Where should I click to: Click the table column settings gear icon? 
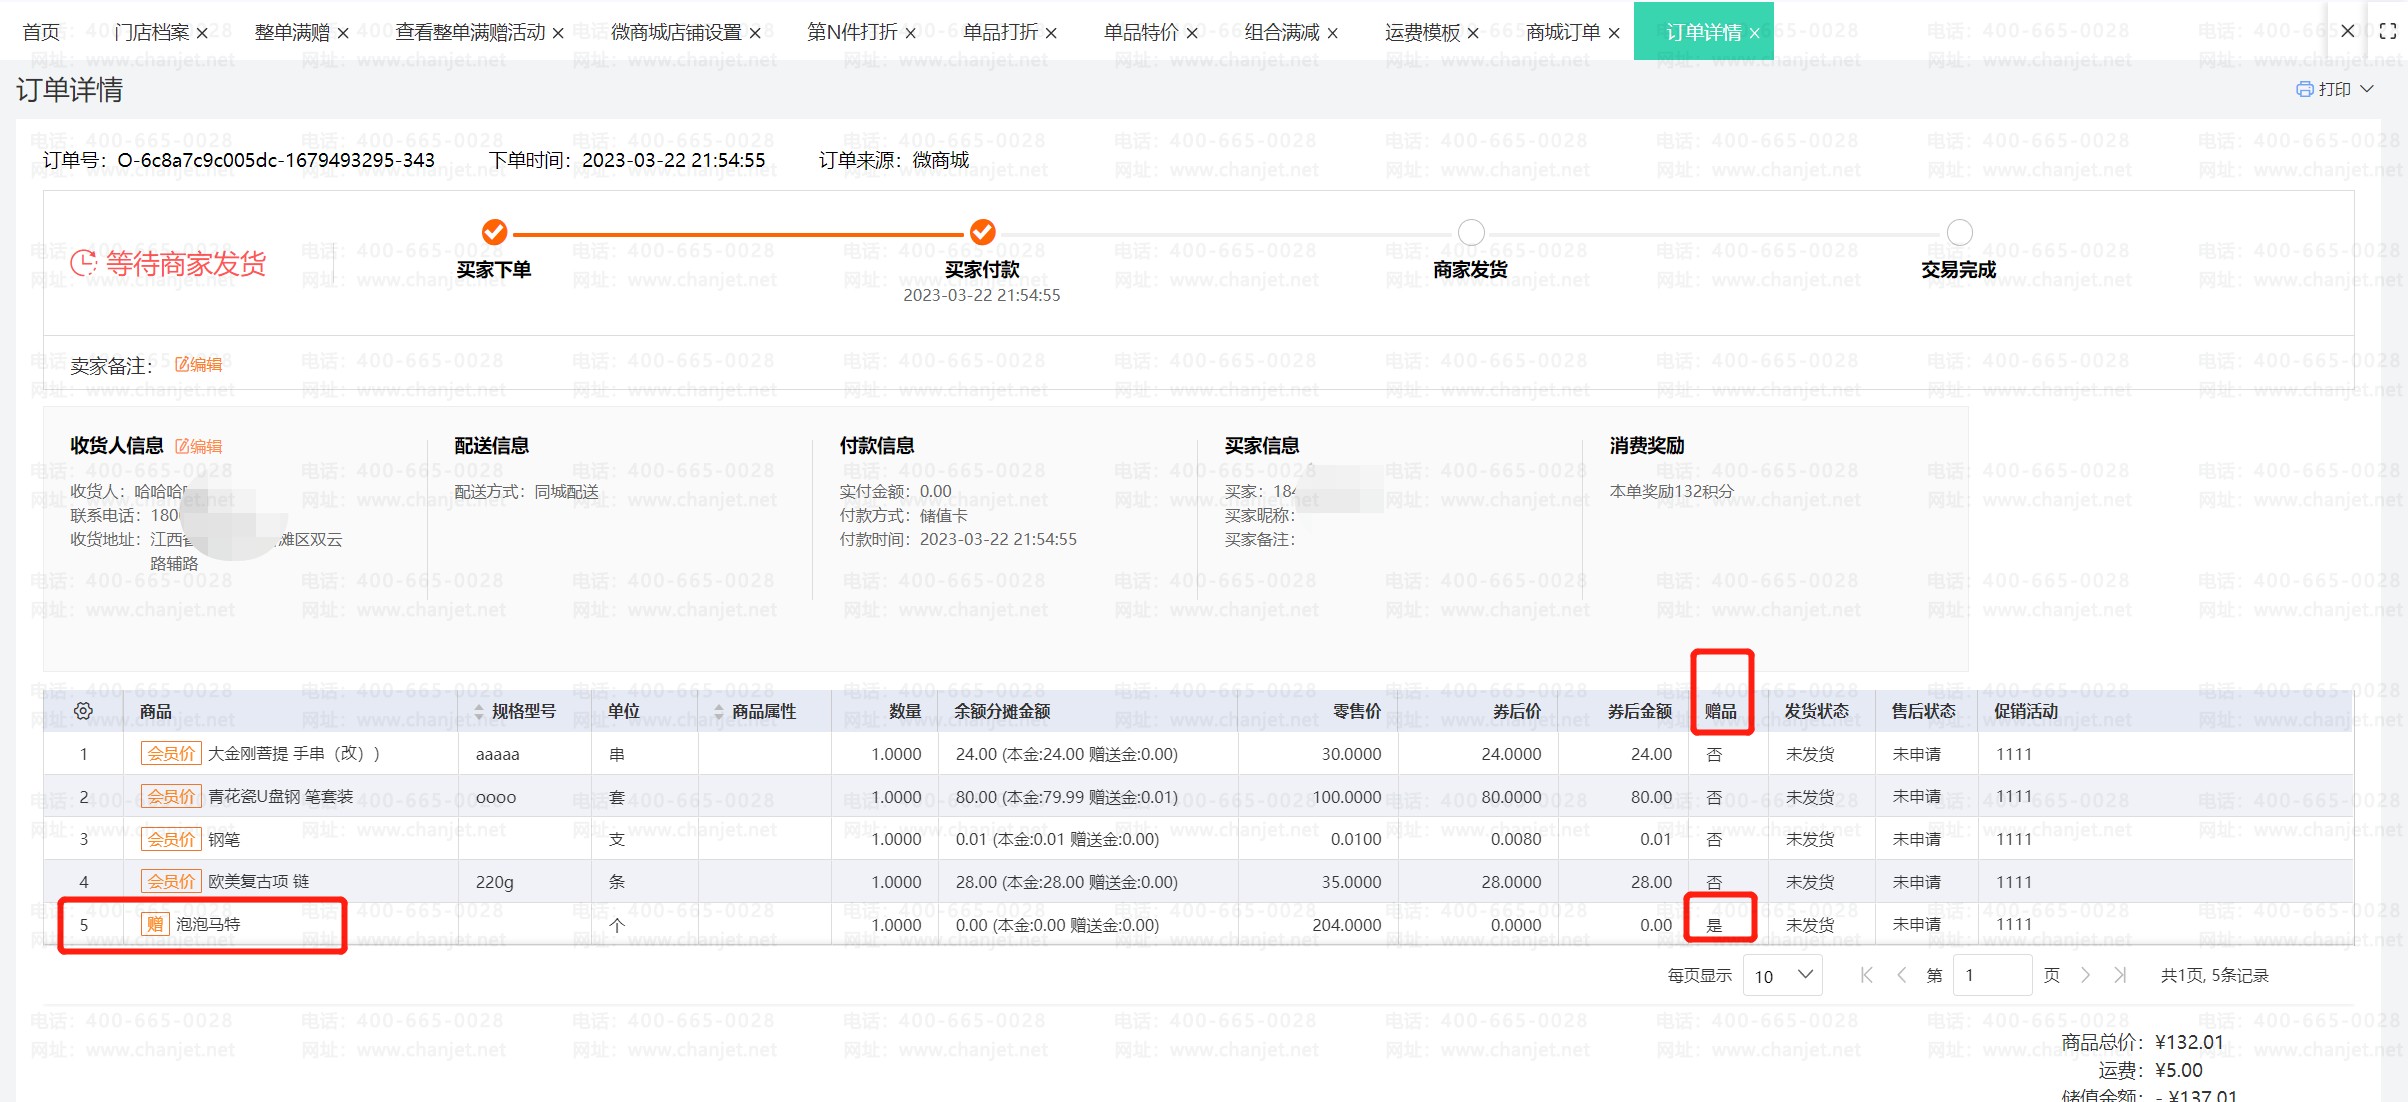point(83,711)
